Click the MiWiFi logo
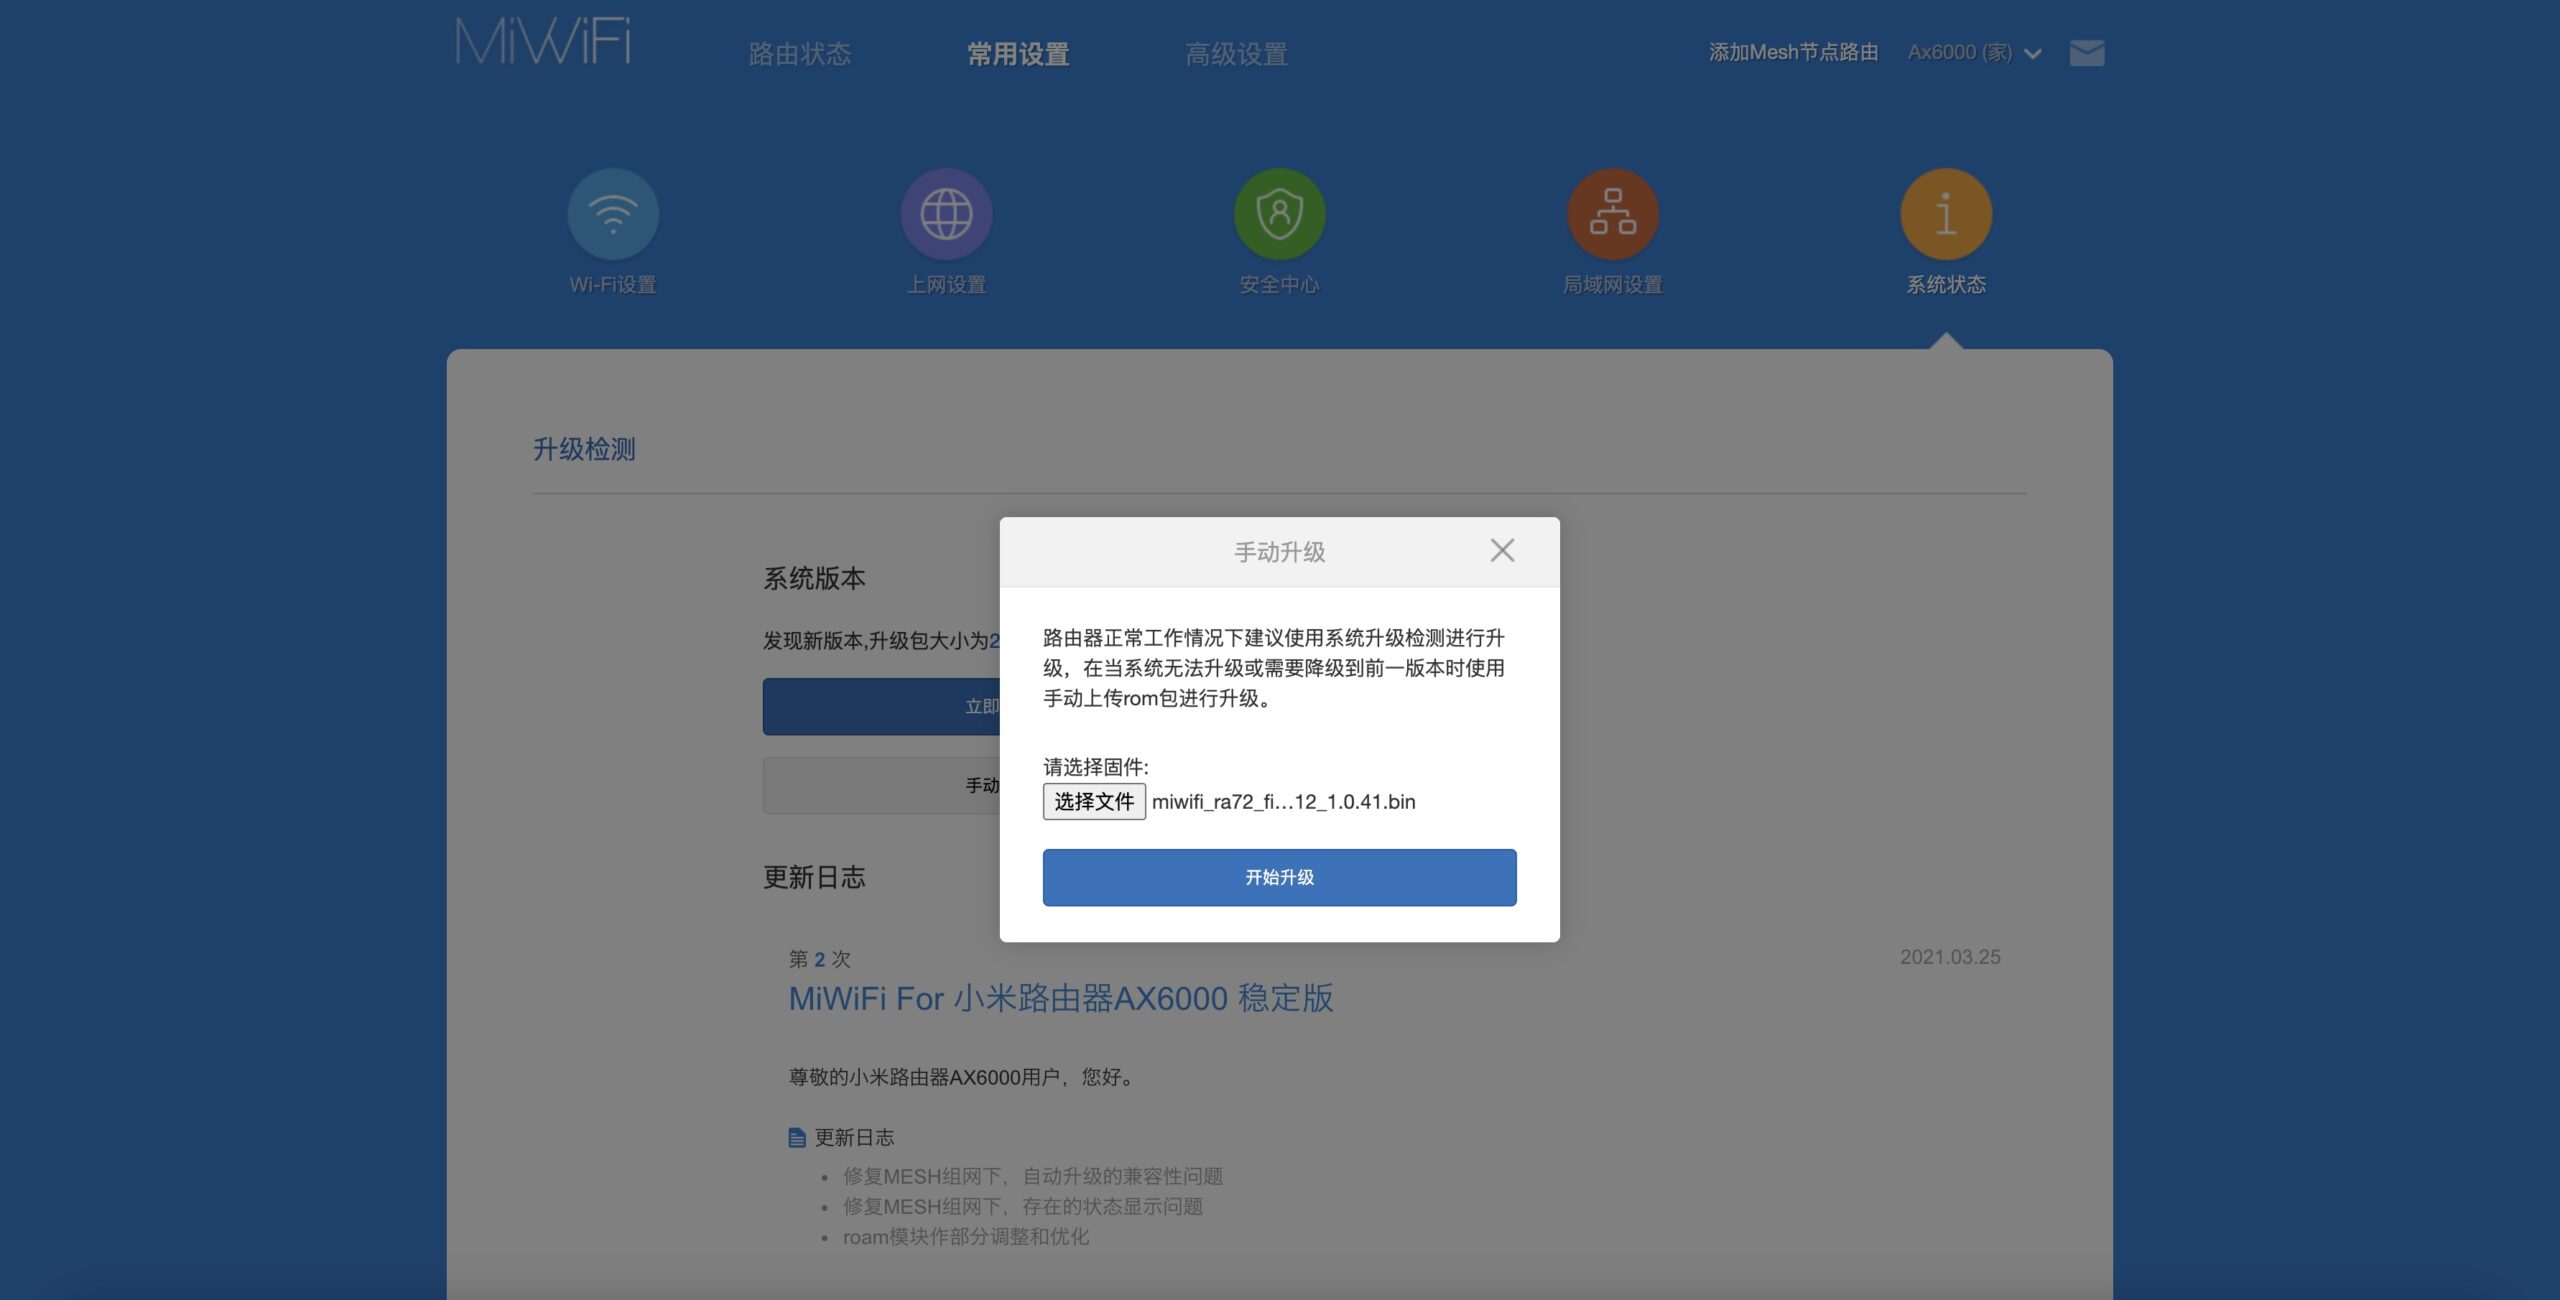2560x1300 pixels. pyautogui.click(x=543, y=42)
